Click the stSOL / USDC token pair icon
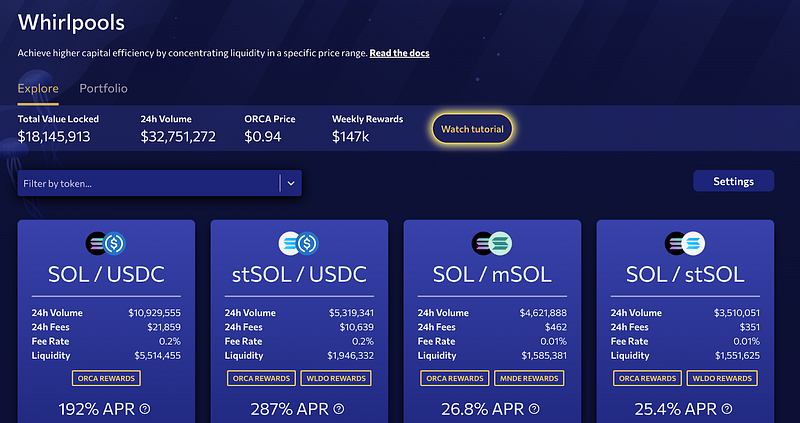The image size is (800, 423). (x=298, y=242)
